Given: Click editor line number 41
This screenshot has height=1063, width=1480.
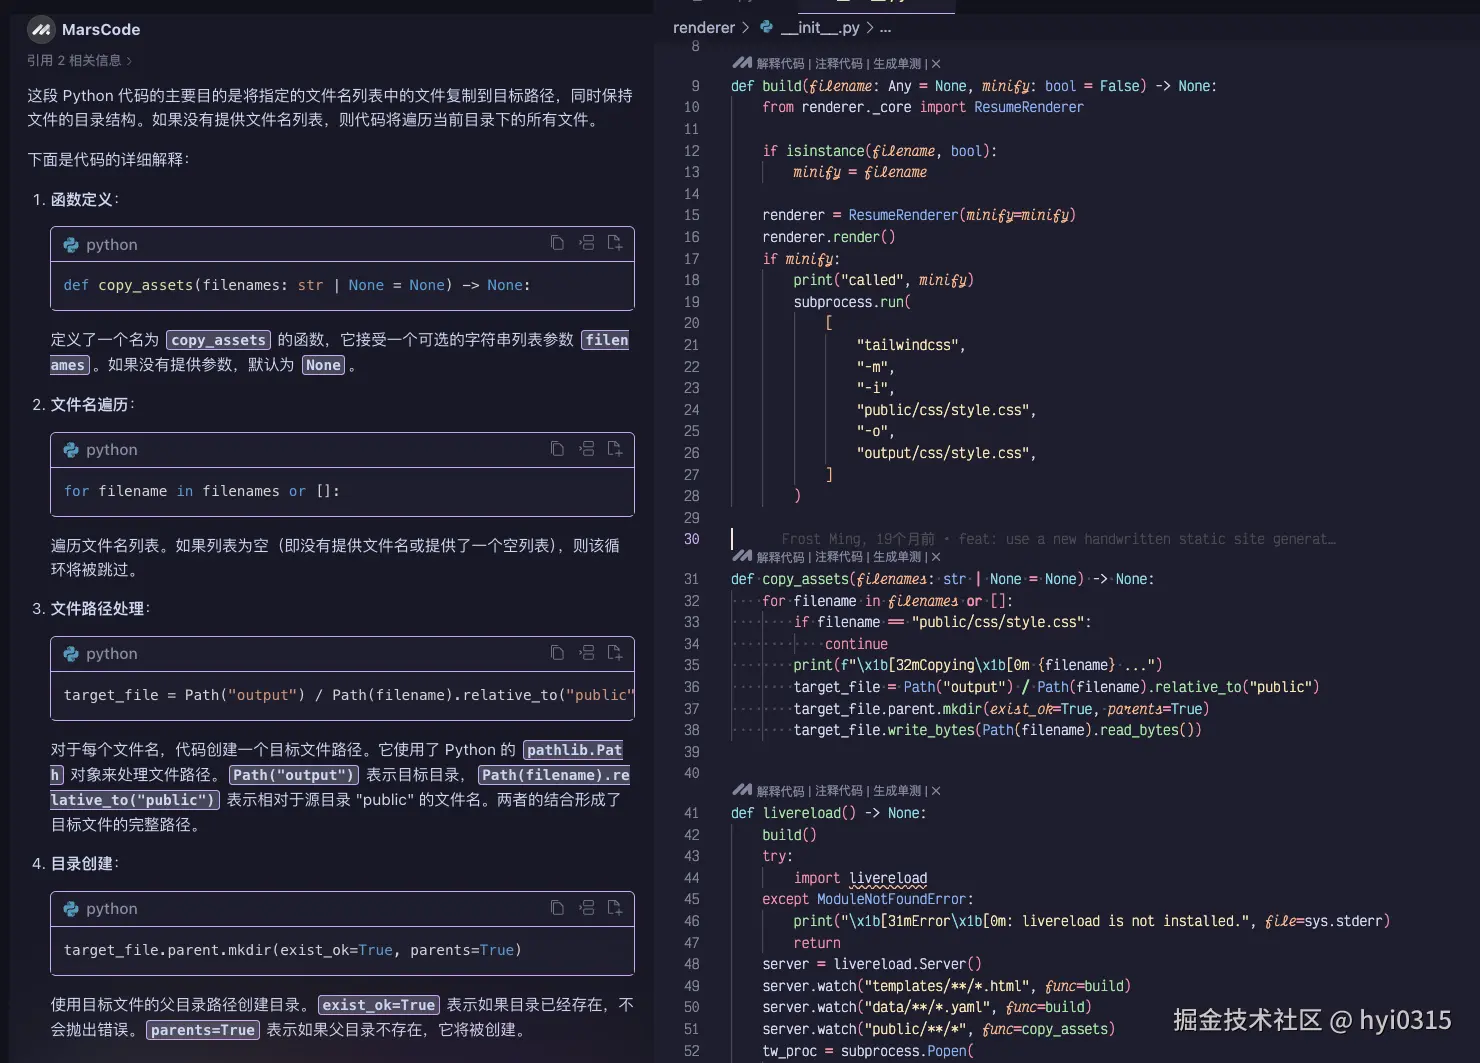Looking at the screenshot, I should point(692,813).
